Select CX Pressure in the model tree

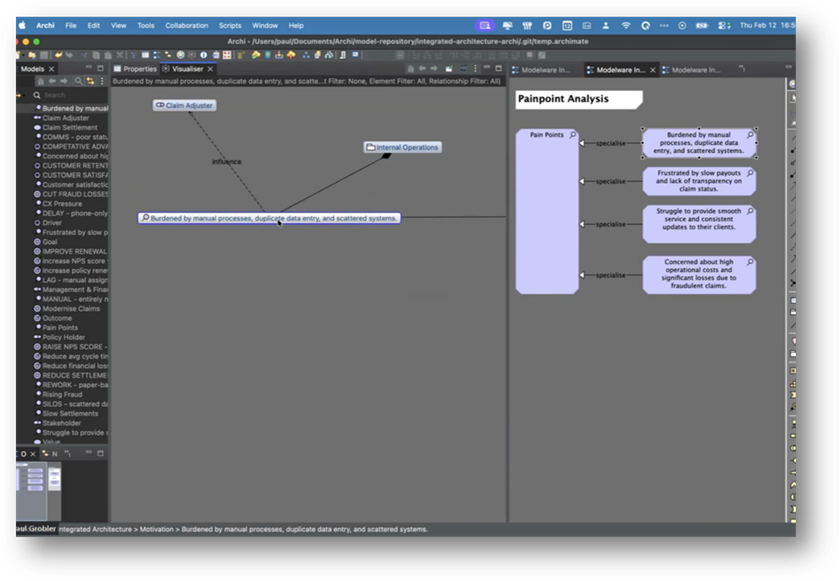coord(62,204)
